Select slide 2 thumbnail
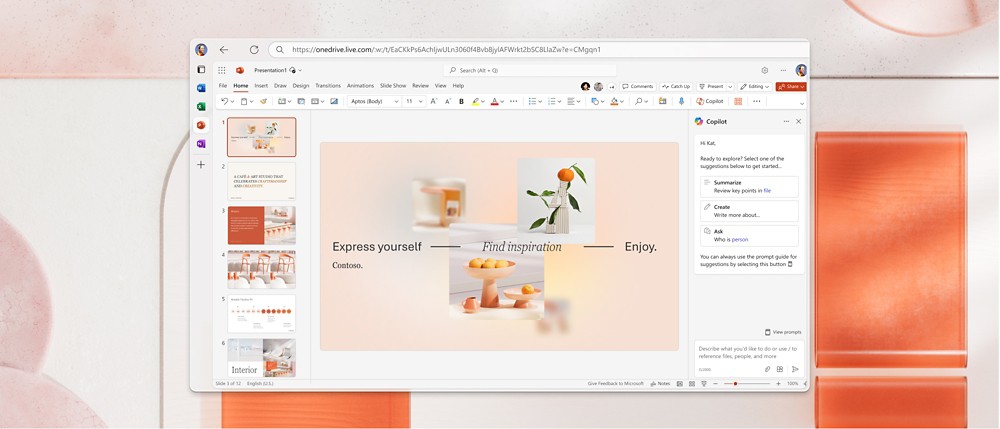 pos(261,181)
